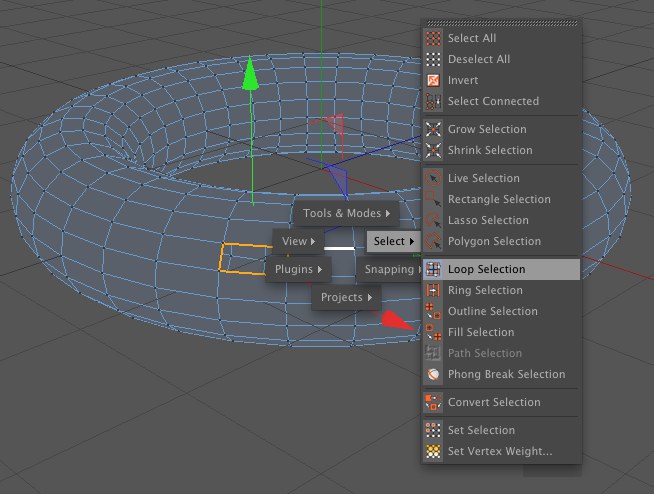Click the Ring Selection icon
Image resolution: width=654 pixels, height=494 pixels.
point(433,290)
